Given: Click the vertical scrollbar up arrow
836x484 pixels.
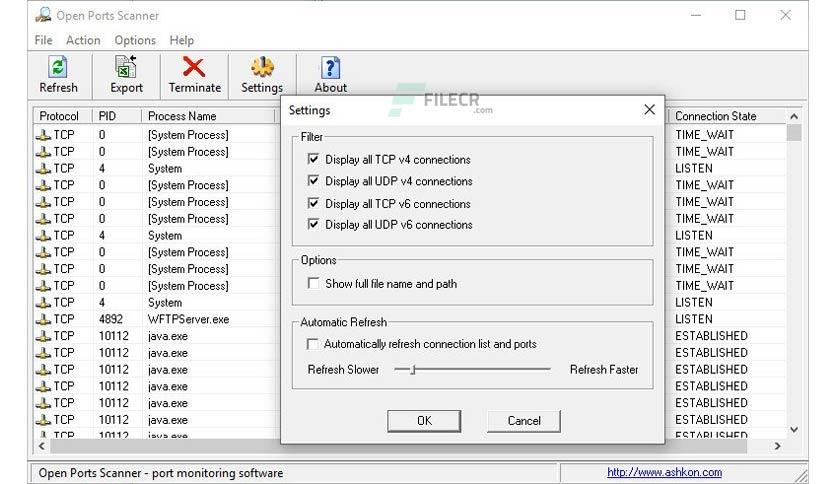Looking at the screenshot, I should coord(794,116).
